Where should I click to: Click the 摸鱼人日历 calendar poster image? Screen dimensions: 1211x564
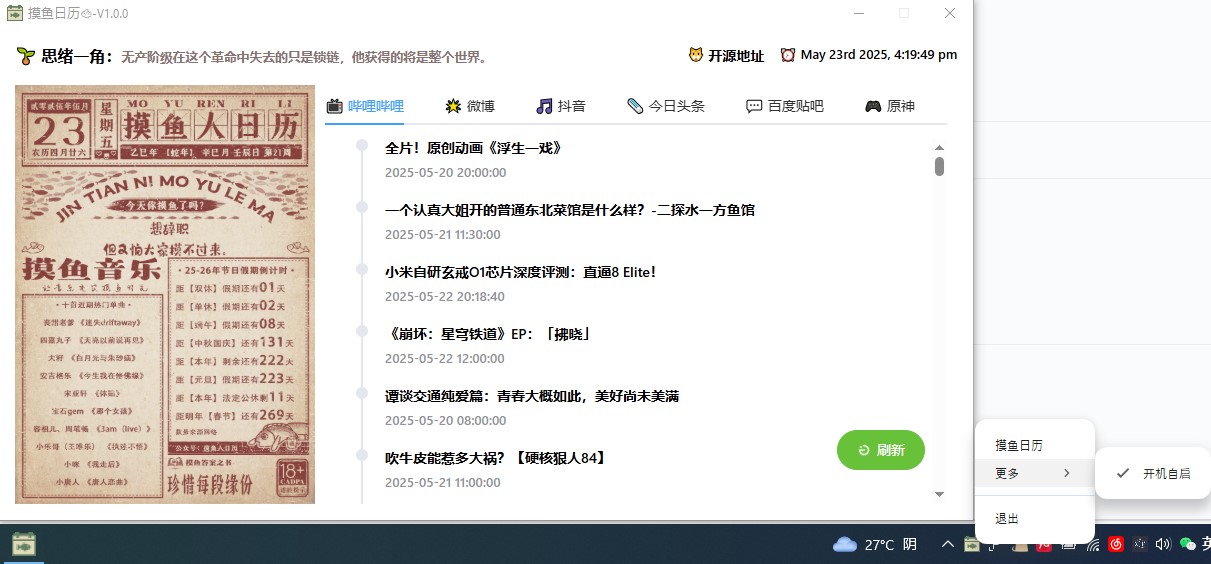(165, 294)
